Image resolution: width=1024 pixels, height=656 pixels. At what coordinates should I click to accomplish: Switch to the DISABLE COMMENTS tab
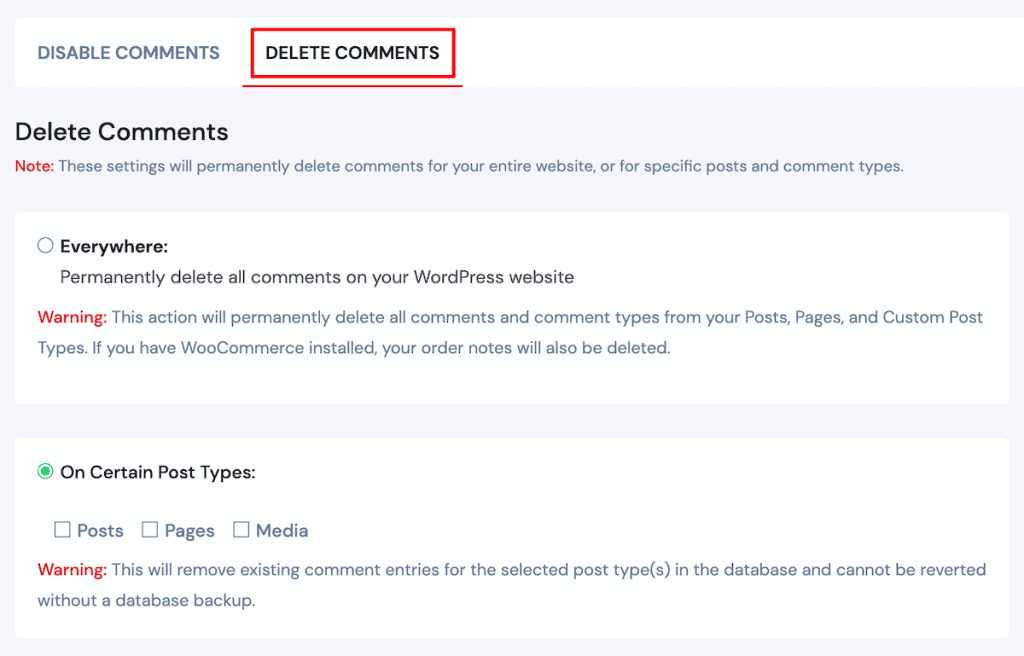[x=128, y=52]
